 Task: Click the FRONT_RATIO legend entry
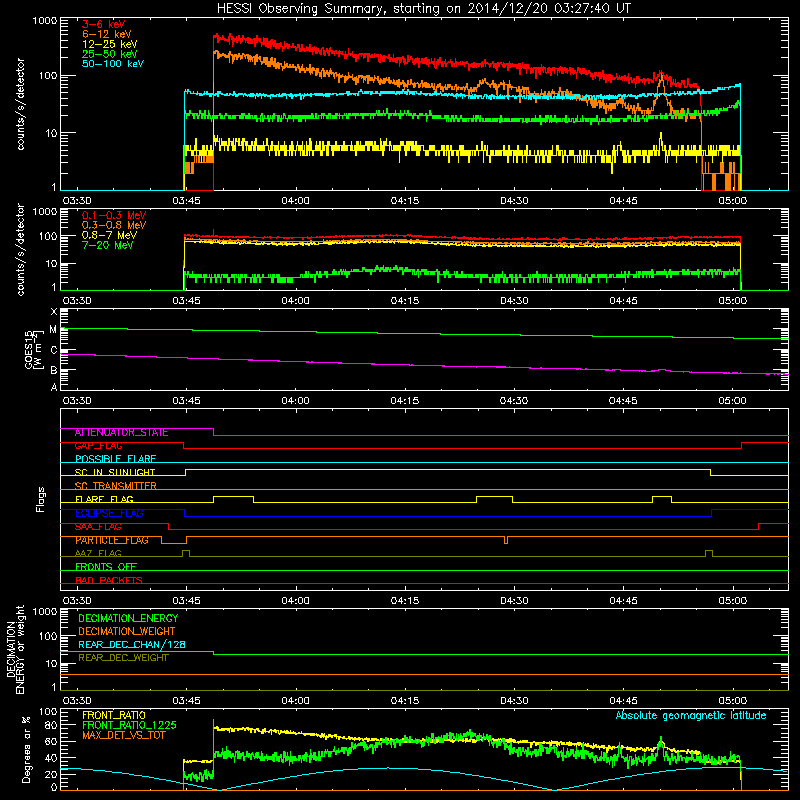114,715
